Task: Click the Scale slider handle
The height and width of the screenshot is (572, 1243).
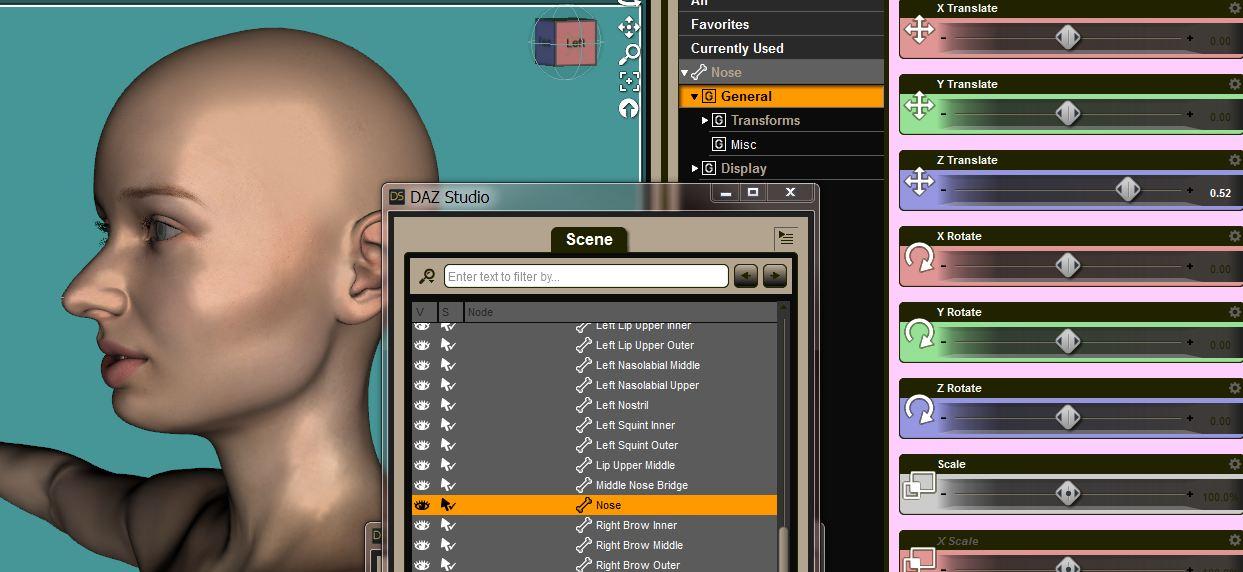Action: (1068, 493)
